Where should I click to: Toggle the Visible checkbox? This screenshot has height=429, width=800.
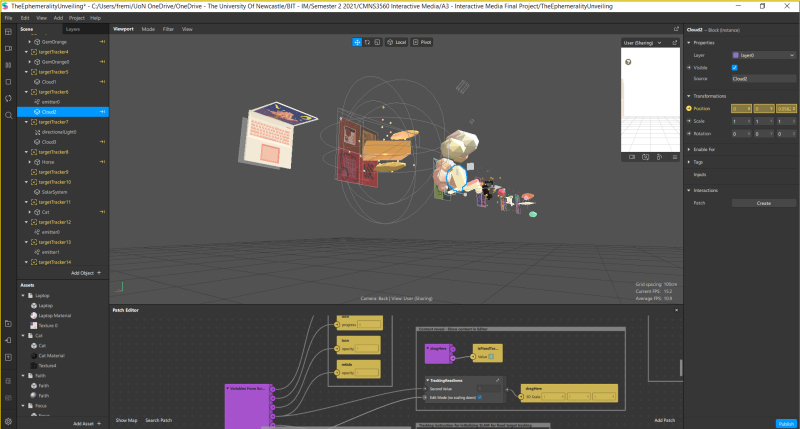click(x=735, y=67)
